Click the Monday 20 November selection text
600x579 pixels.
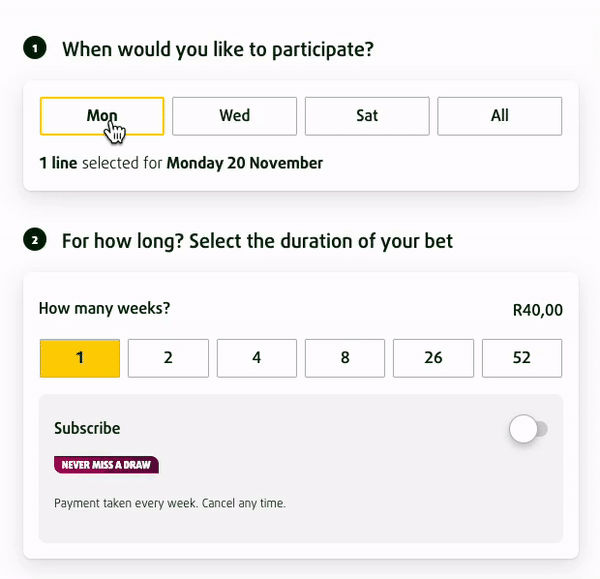click(x=244, y=163)
